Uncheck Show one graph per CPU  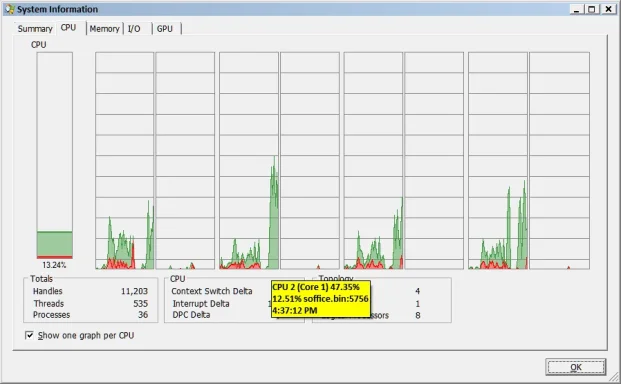pos(29,335)
